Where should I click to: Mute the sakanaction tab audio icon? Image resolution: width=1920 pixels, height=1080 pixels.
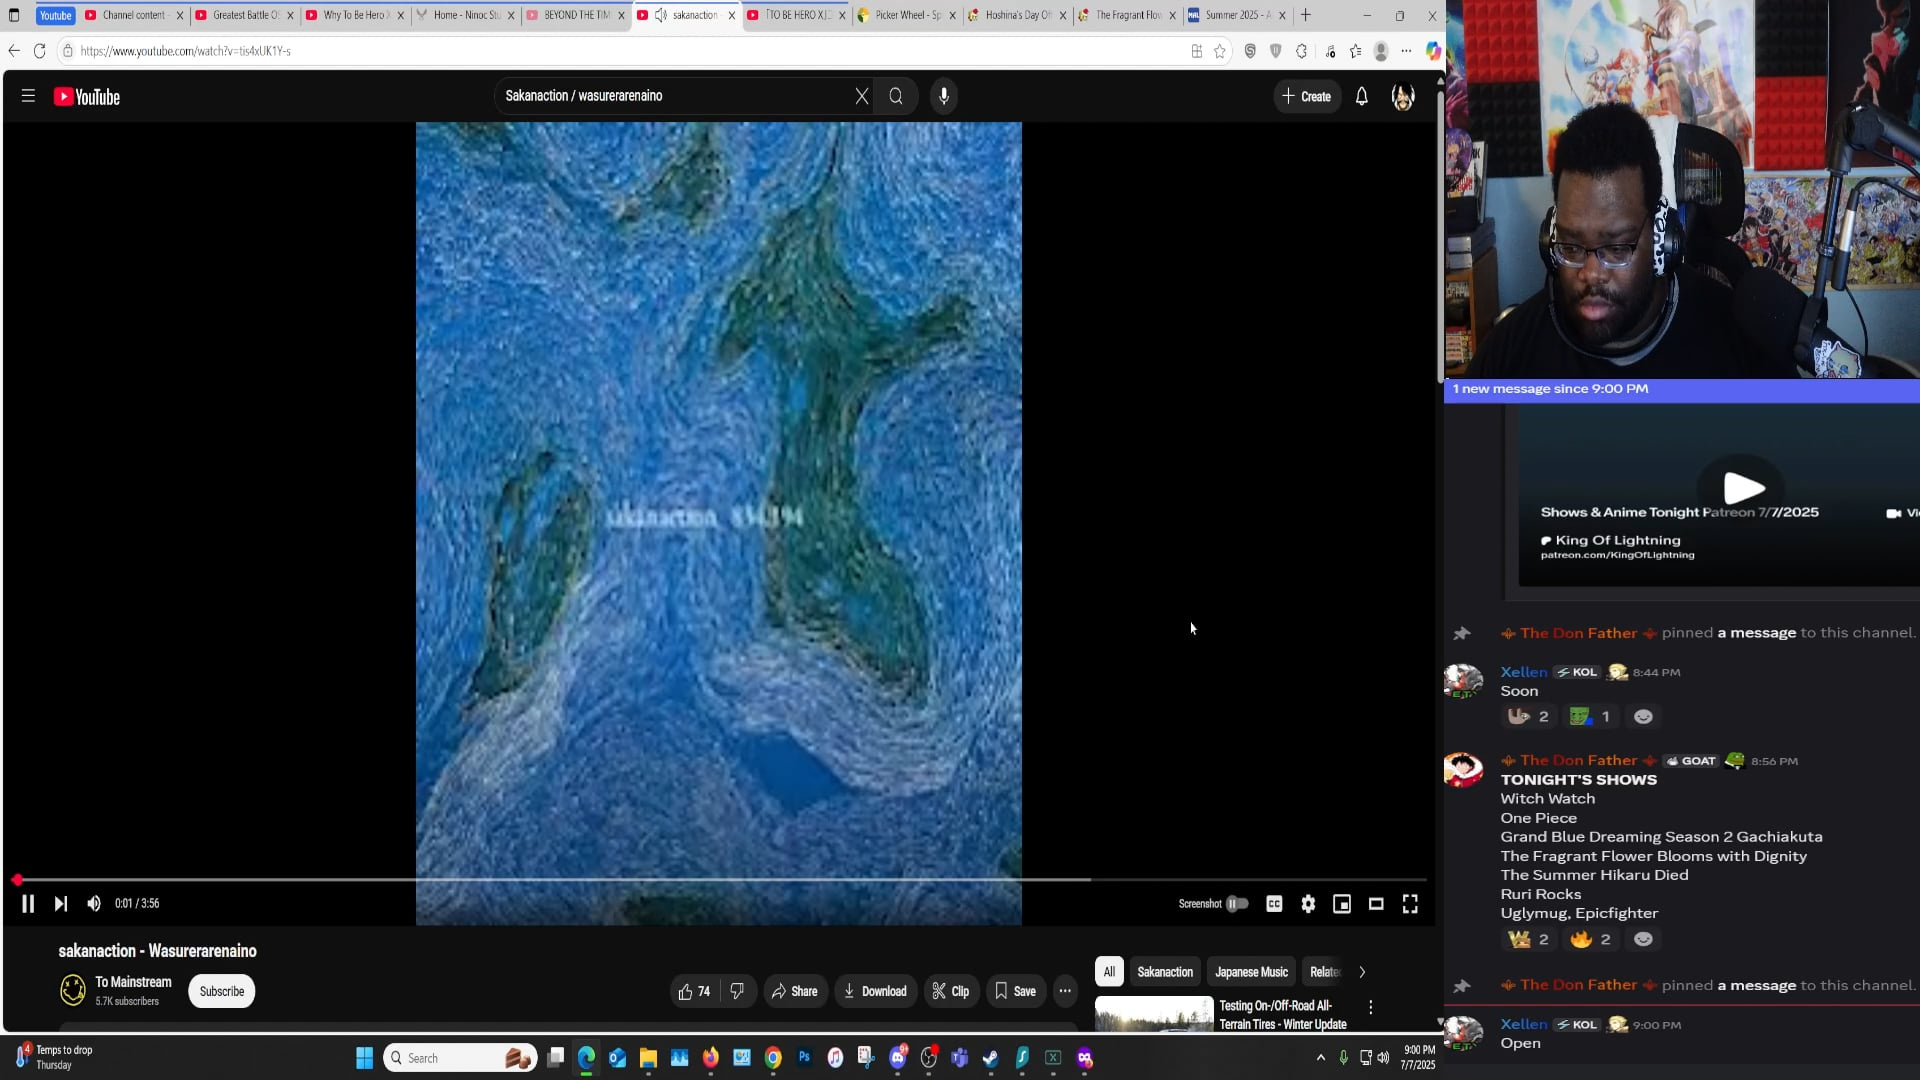(661, 15)
